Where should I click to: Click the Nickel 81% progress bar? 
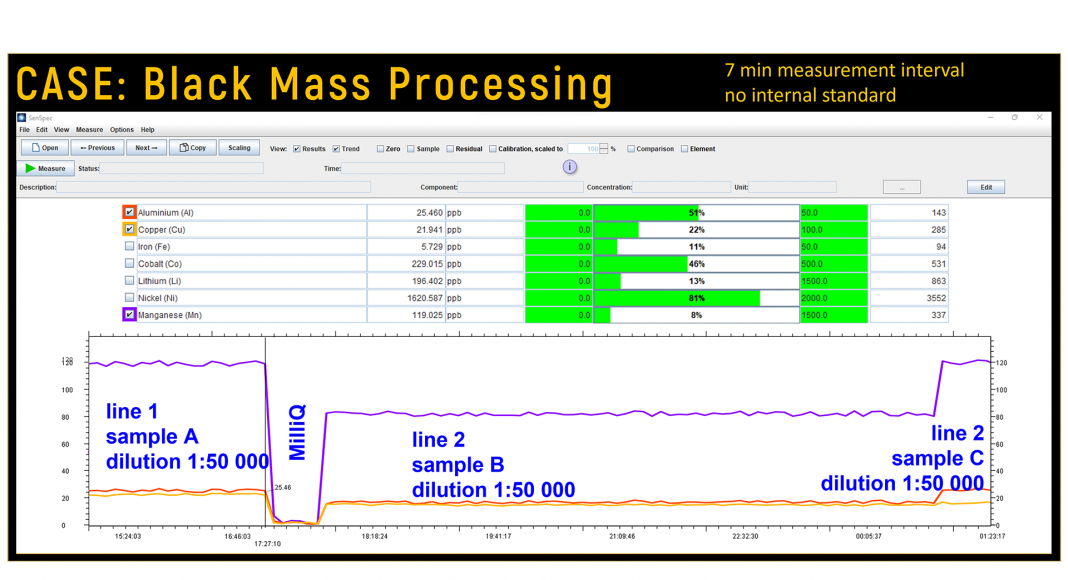click(x=696, y=298)
